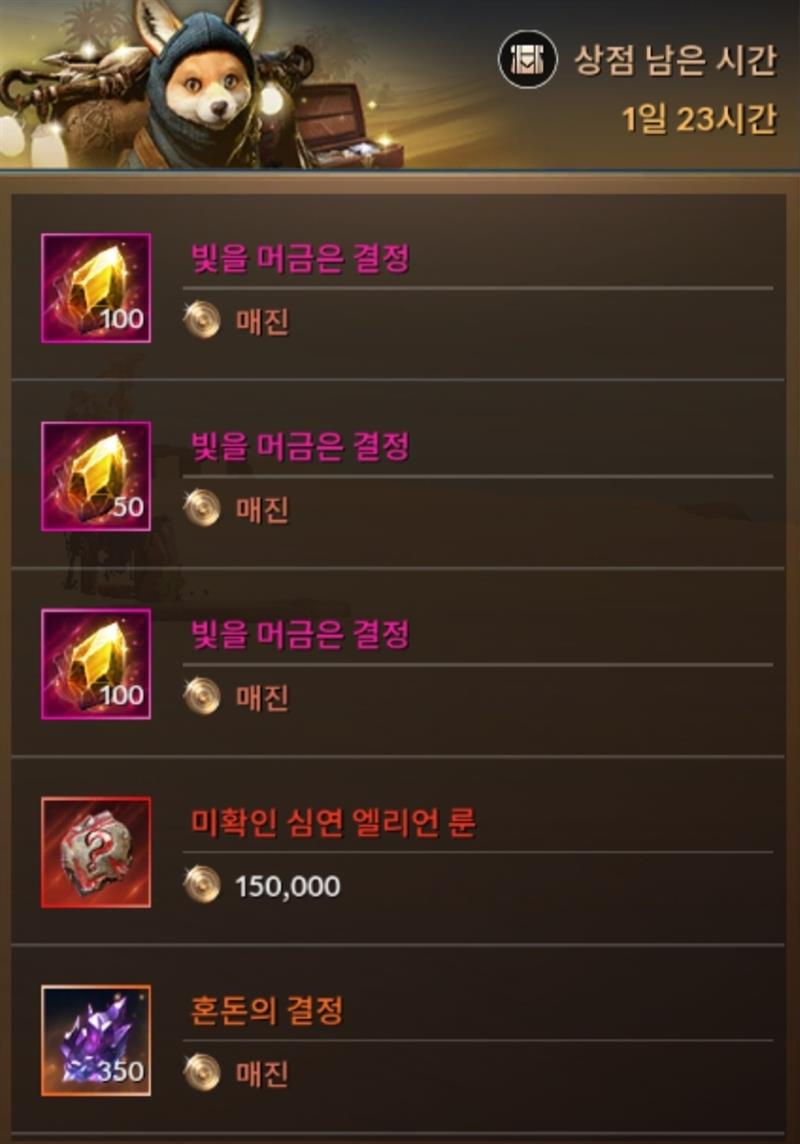Viewport: 800px width, 1144px height.
Task: Click the 미확인 심연 엘리언 룬 title text
Action: pyautogui.click(x=333, y=822)
